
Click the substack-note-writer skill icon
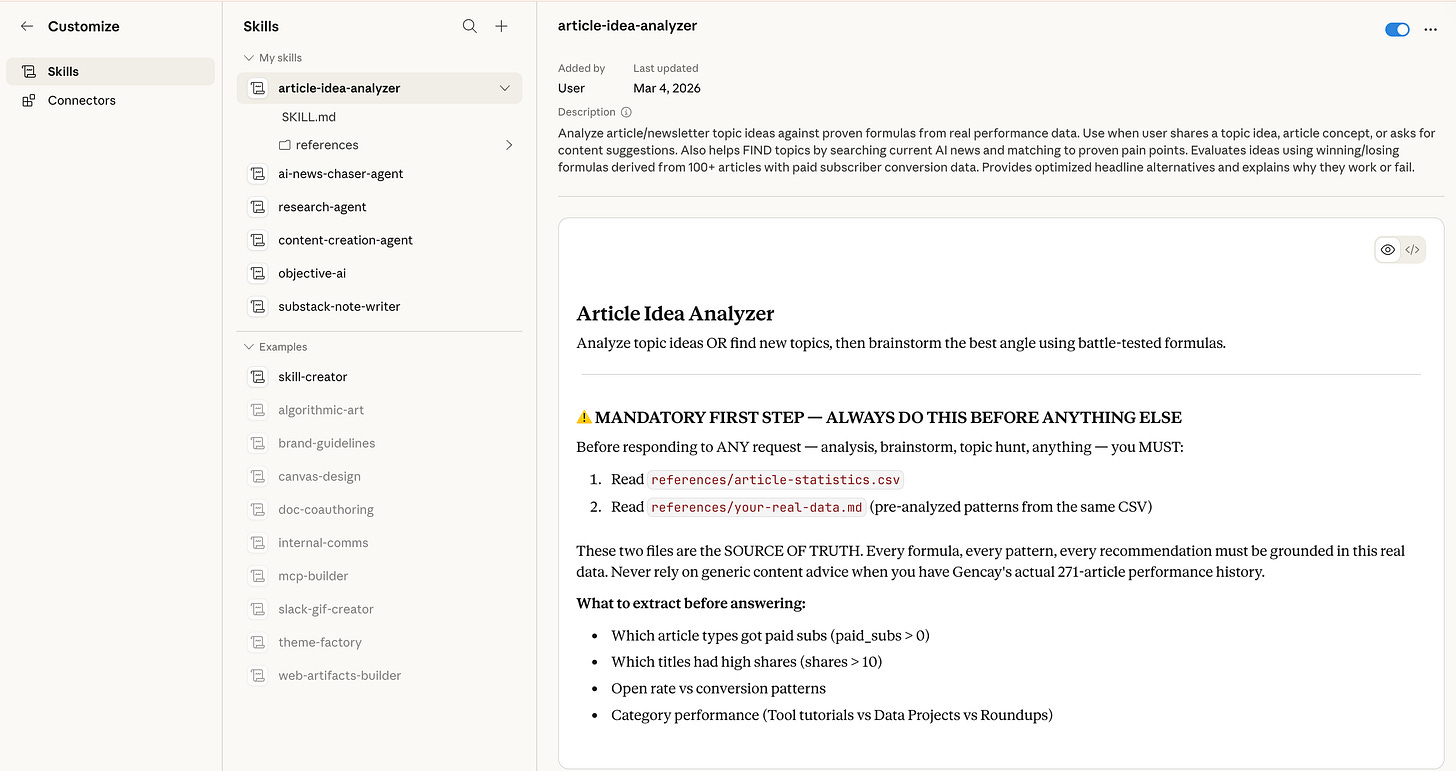coord(258,306)
